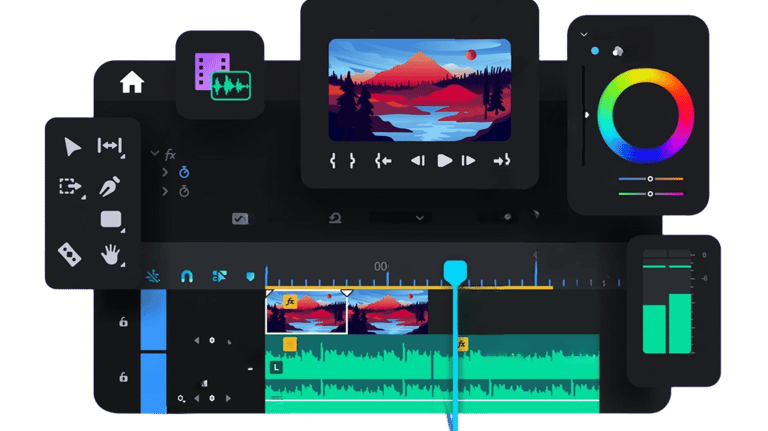Image resolution: width=768 pixels, height=431 pixels.
Task: Click the blue timeline playhead handle
Action: click(x=455, y=272)
